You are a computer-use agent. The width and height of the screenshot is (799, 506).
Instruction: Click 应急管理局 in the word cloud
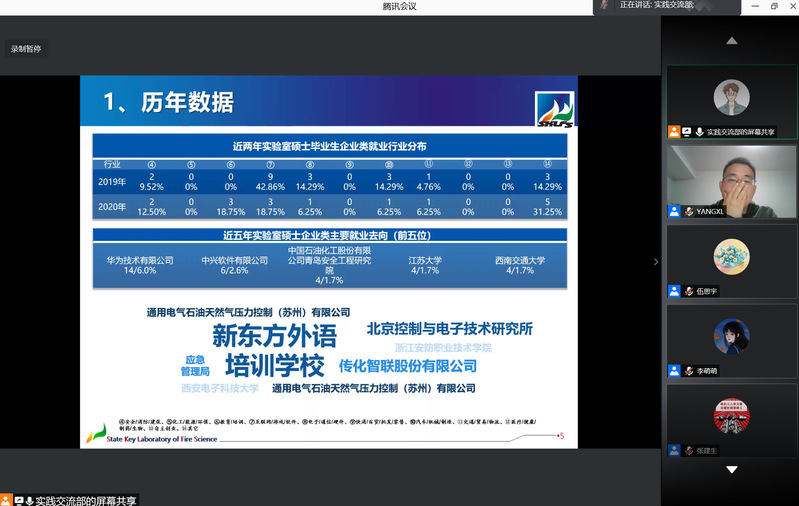coord(195,366)
